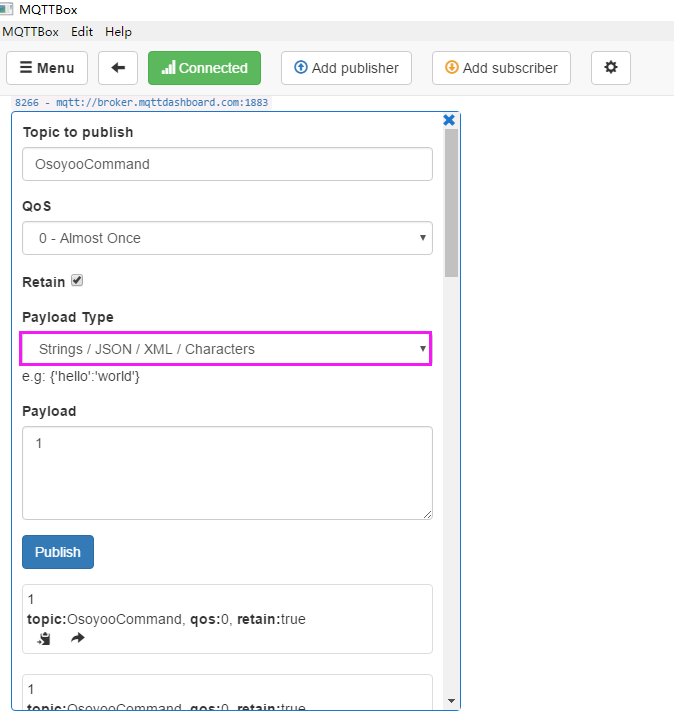Open the Help menu

tap(118, 32)
